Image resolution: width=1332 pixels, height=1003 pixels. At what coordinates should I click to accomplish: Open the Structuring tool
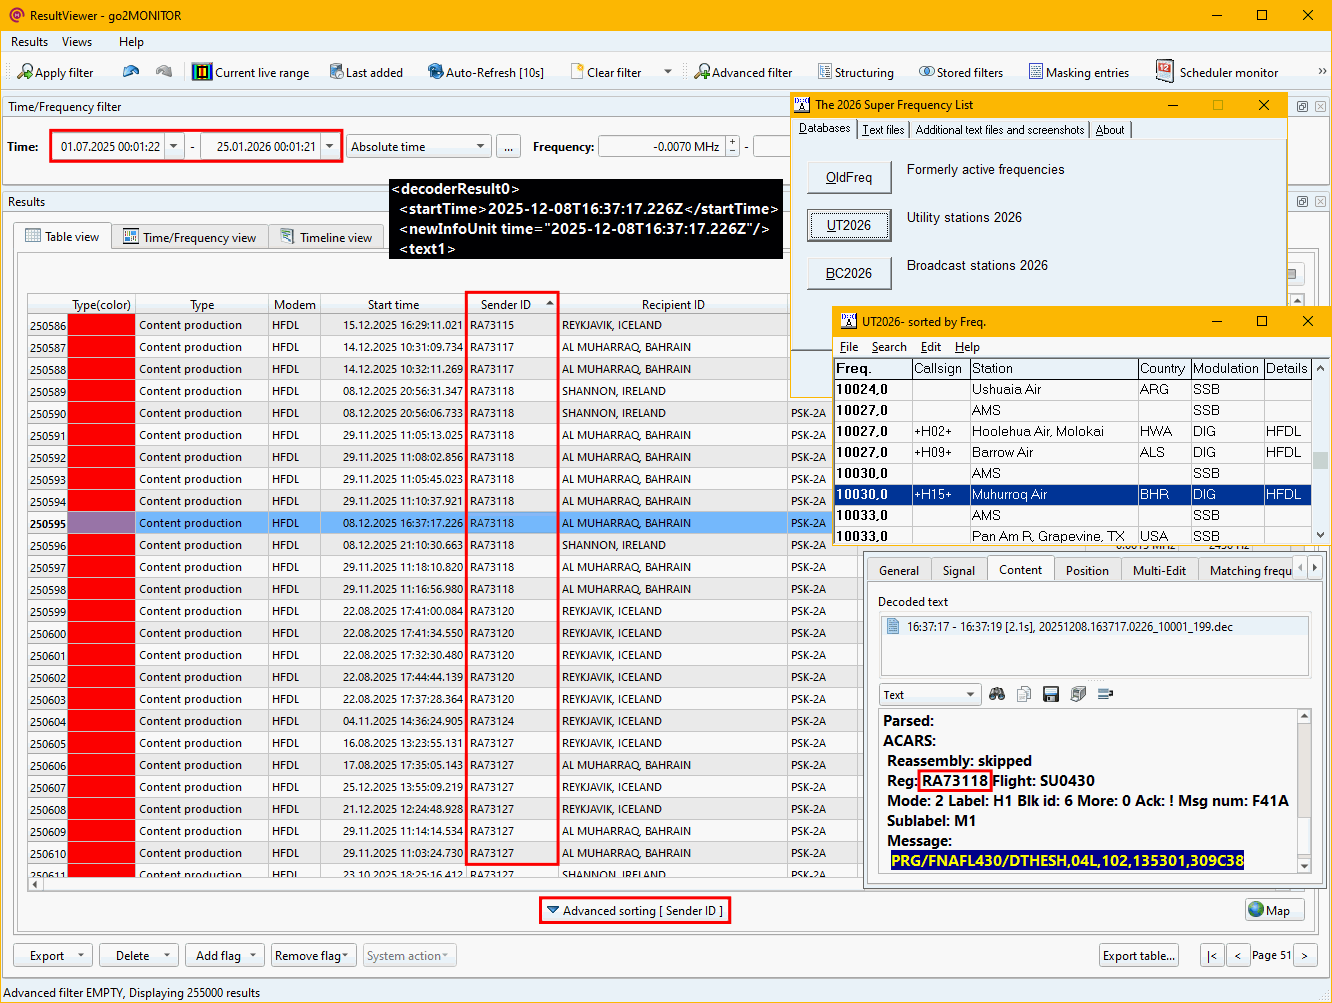click(x=855, y=72)
